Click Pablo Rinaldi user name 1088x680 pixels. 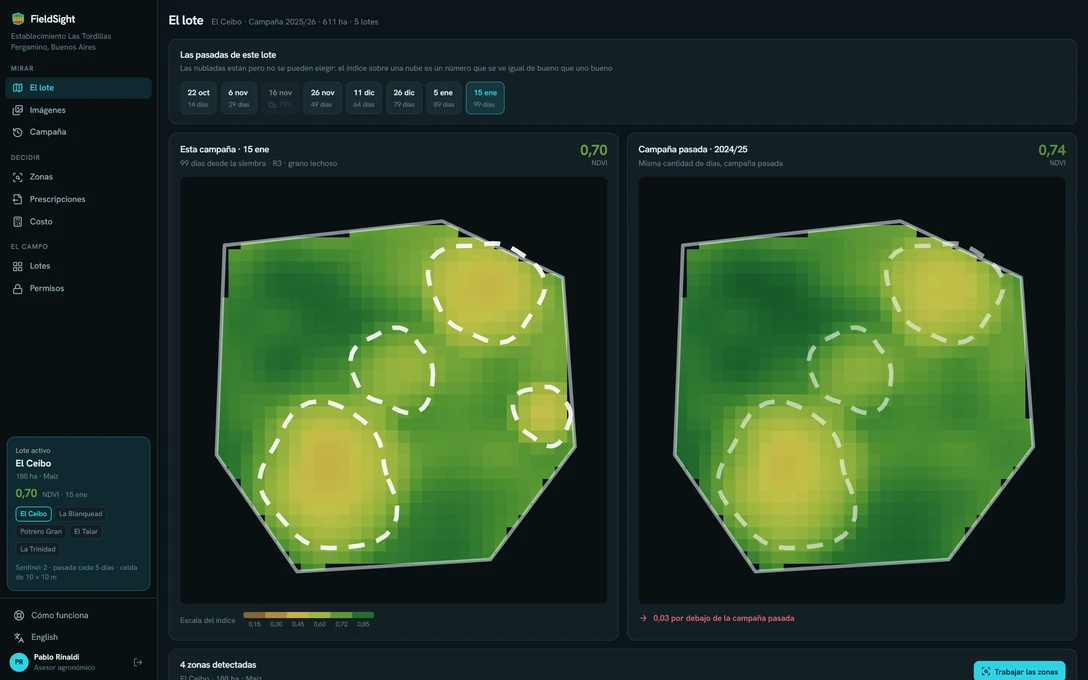pos(56,657)
